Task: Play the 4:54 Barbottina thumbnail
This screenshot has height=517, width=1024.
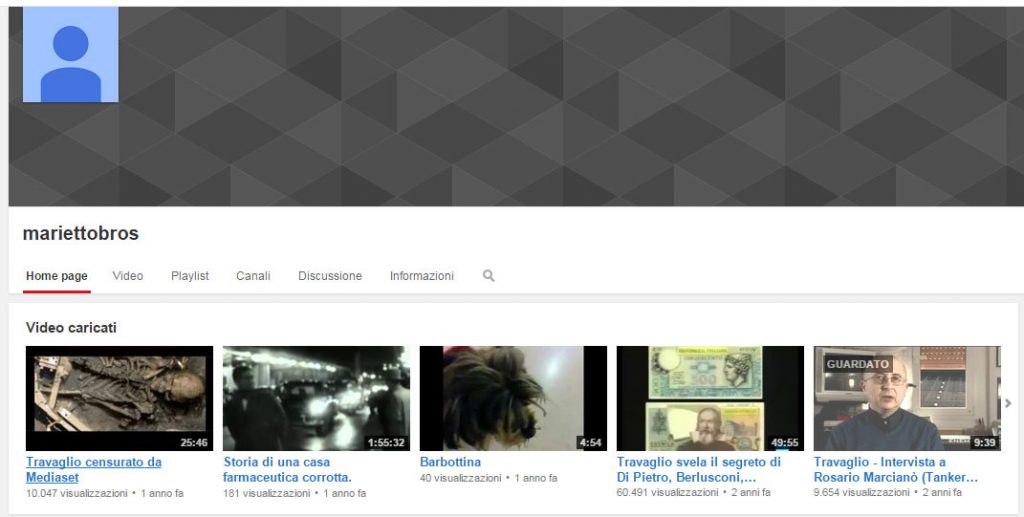Action: click(x=513, y=398)
